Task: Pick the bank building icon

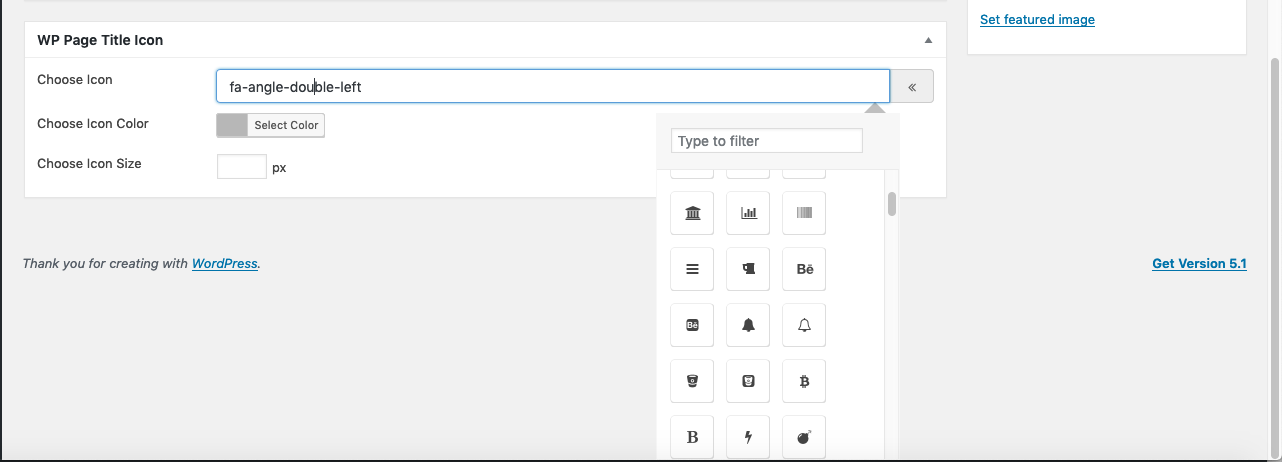Action: 692,213
